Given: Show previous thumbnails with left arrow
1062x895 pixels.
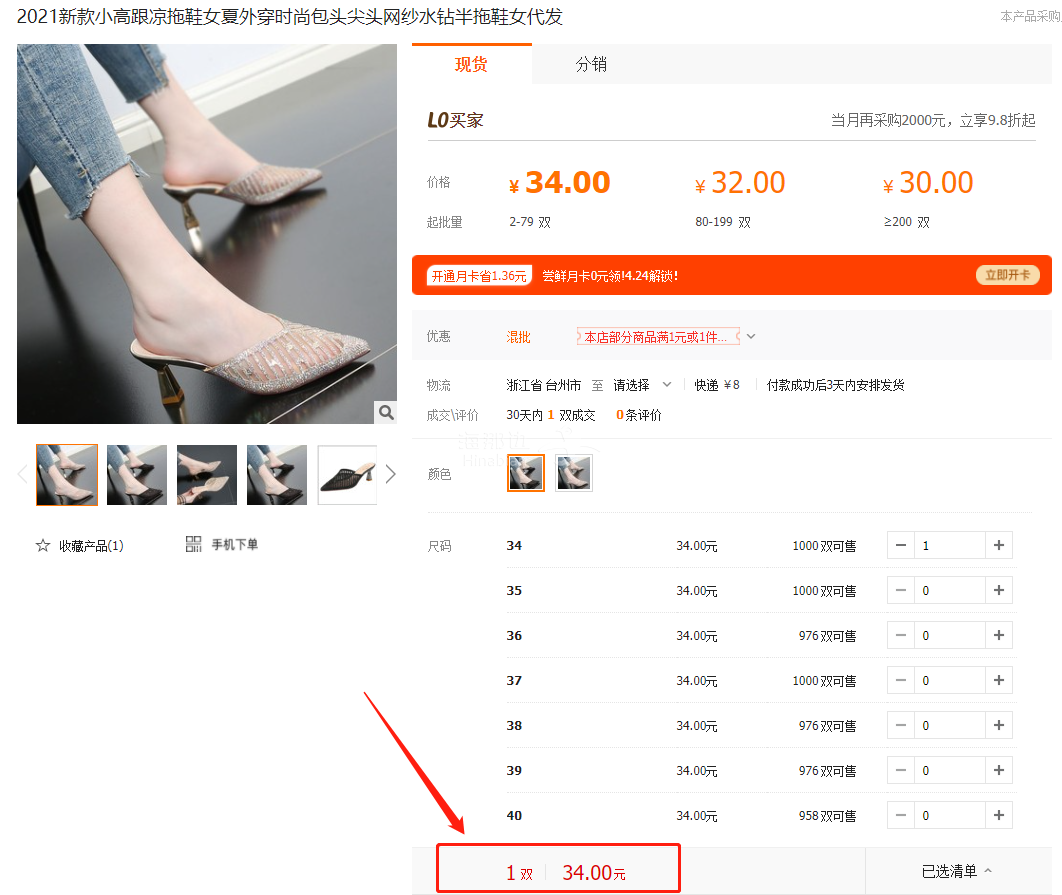Looking at the screenshot, I should (x=23, y=474).
